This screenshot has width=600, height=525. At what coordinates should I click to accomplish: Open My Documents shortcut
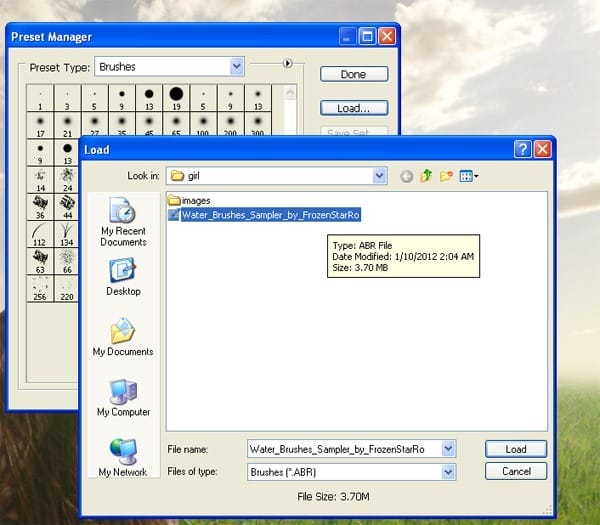pyautogui.click(x=123, y=337)
